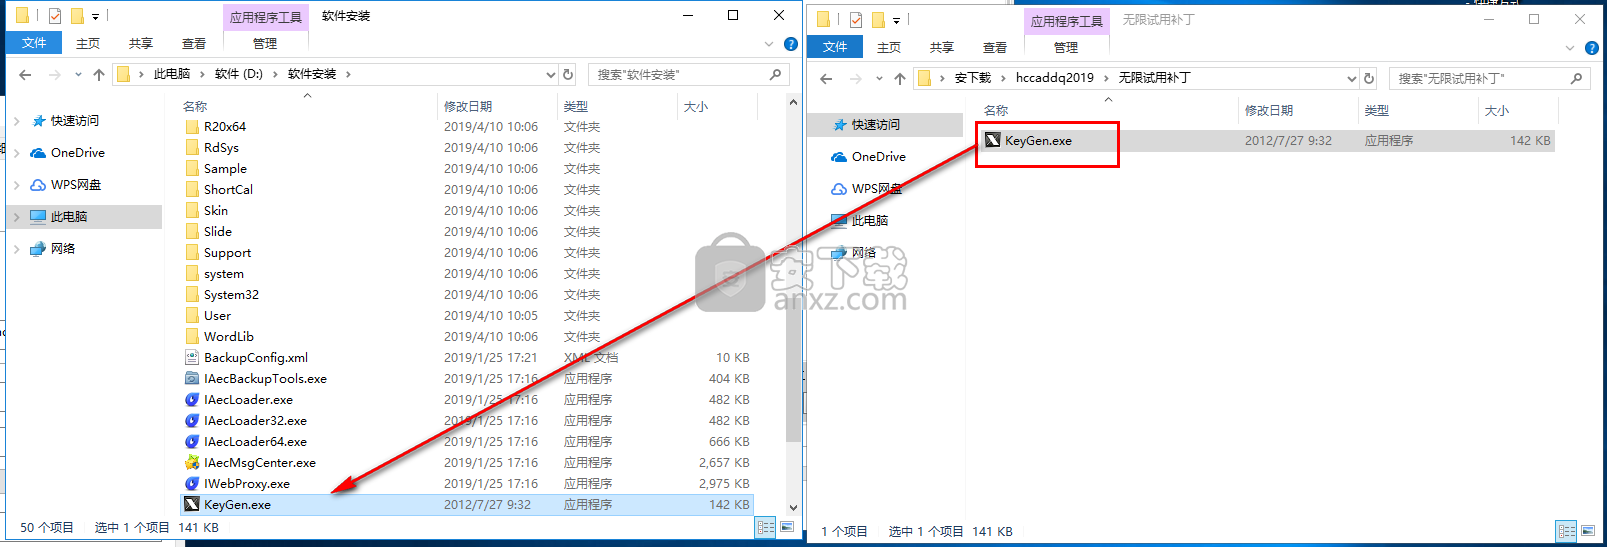Open address history dropdown in right window
This screenshot has height=547, width=1607.
coord(1352,78)
